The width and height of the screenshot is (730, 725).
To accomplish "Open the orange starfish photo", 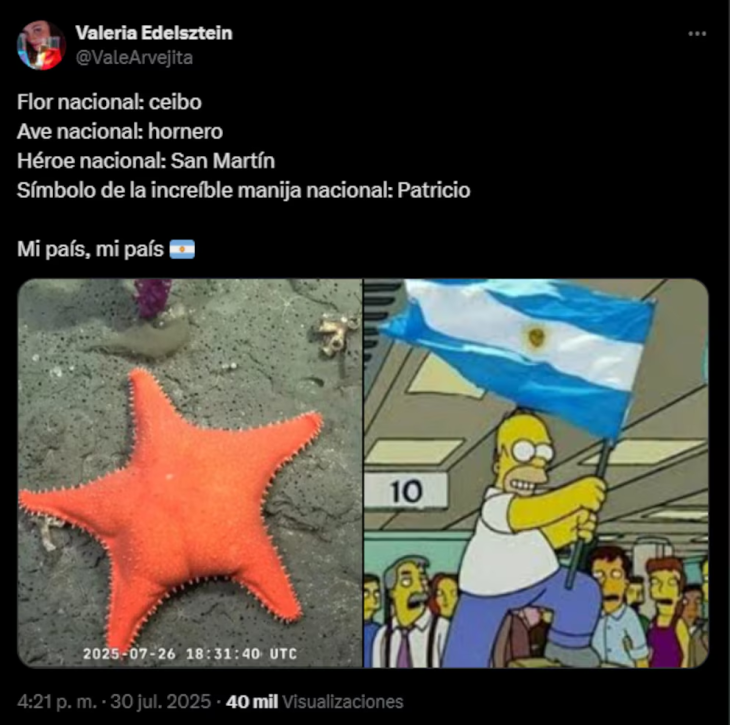I will click(x=190, y=473).
